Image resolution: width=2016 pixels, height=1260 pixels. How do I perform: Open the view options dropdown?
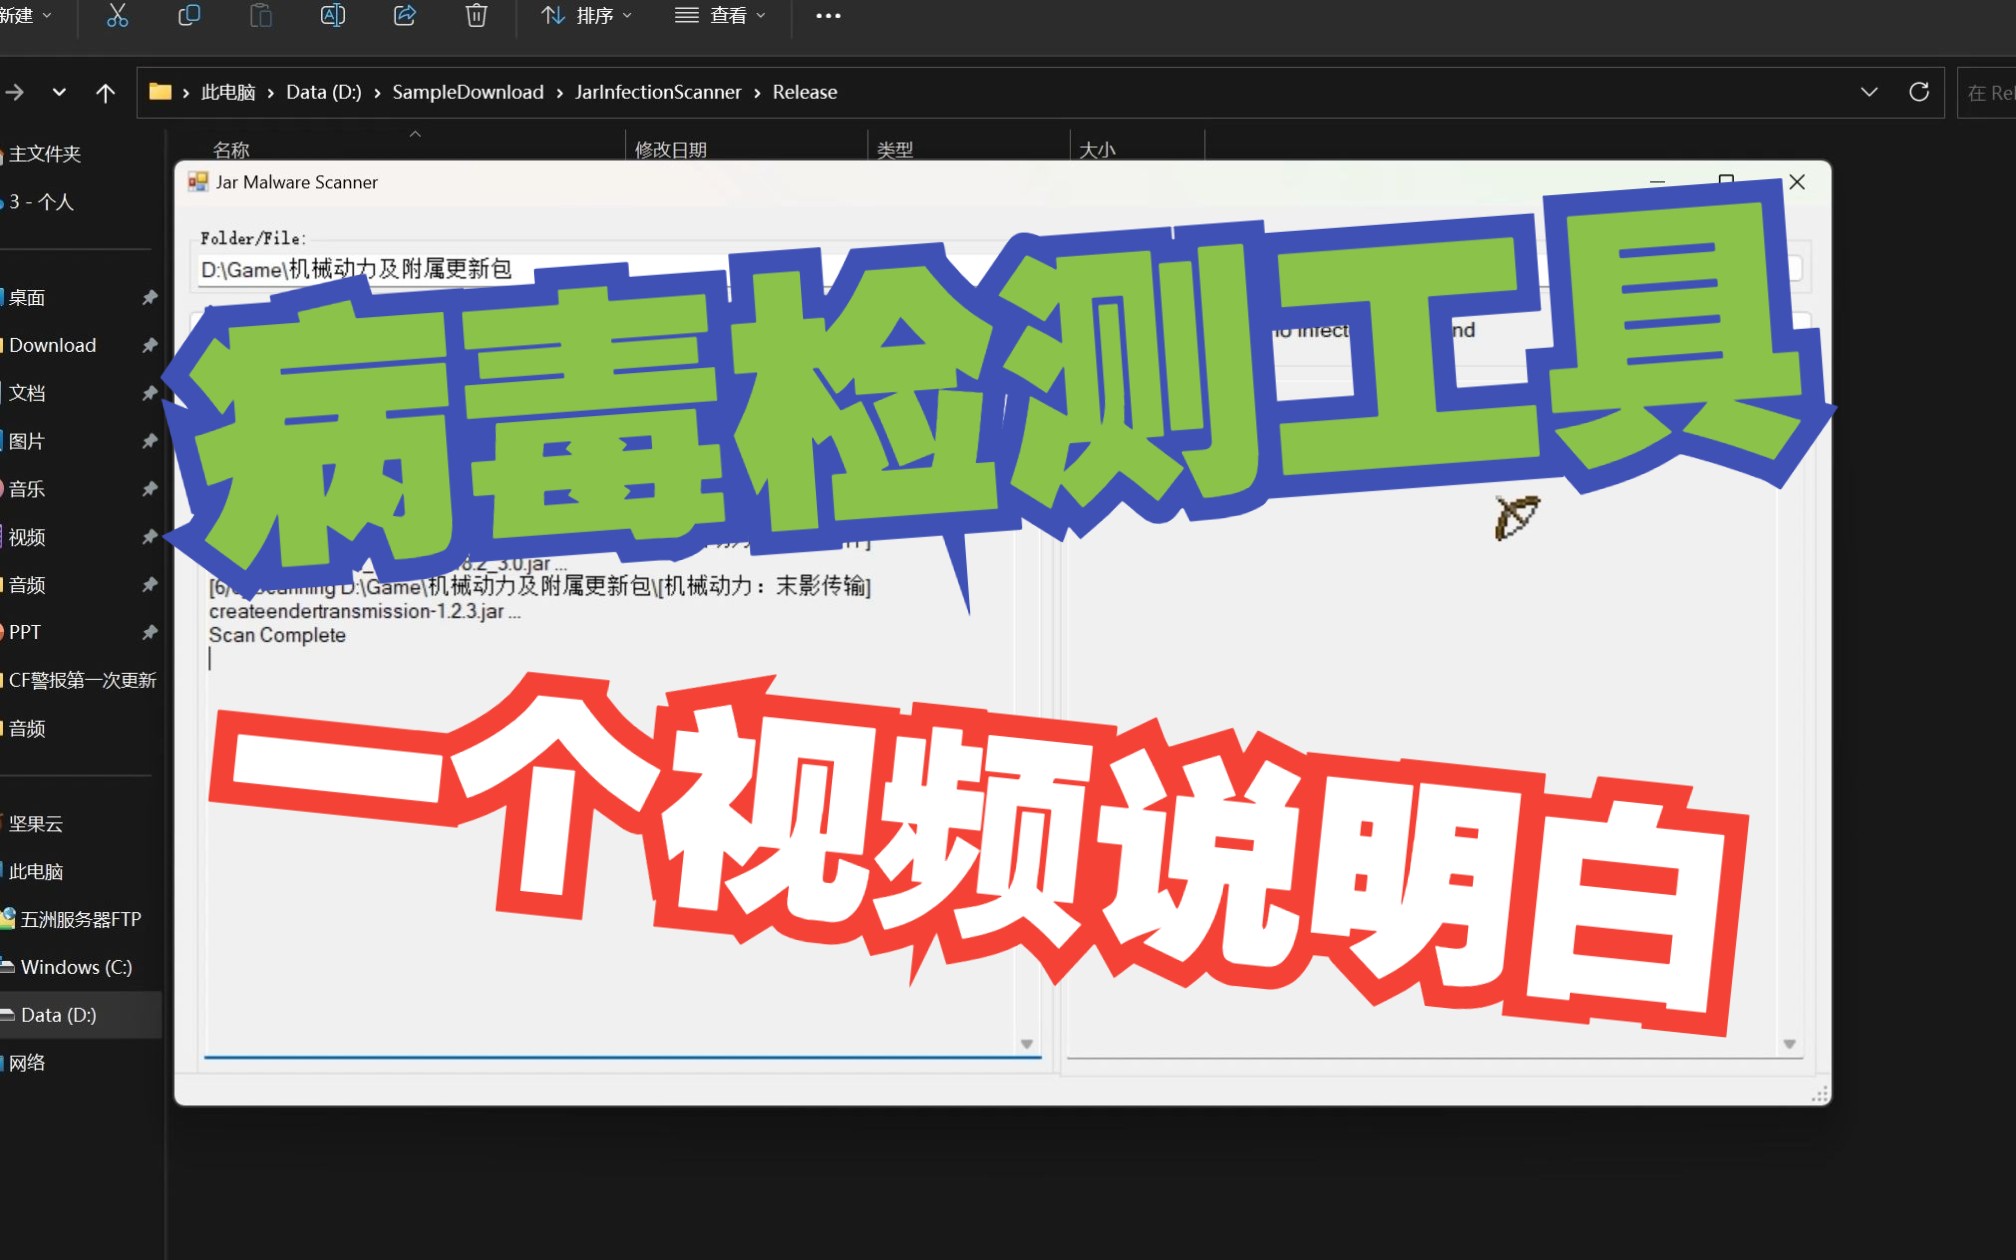click(x=723, y=16)
